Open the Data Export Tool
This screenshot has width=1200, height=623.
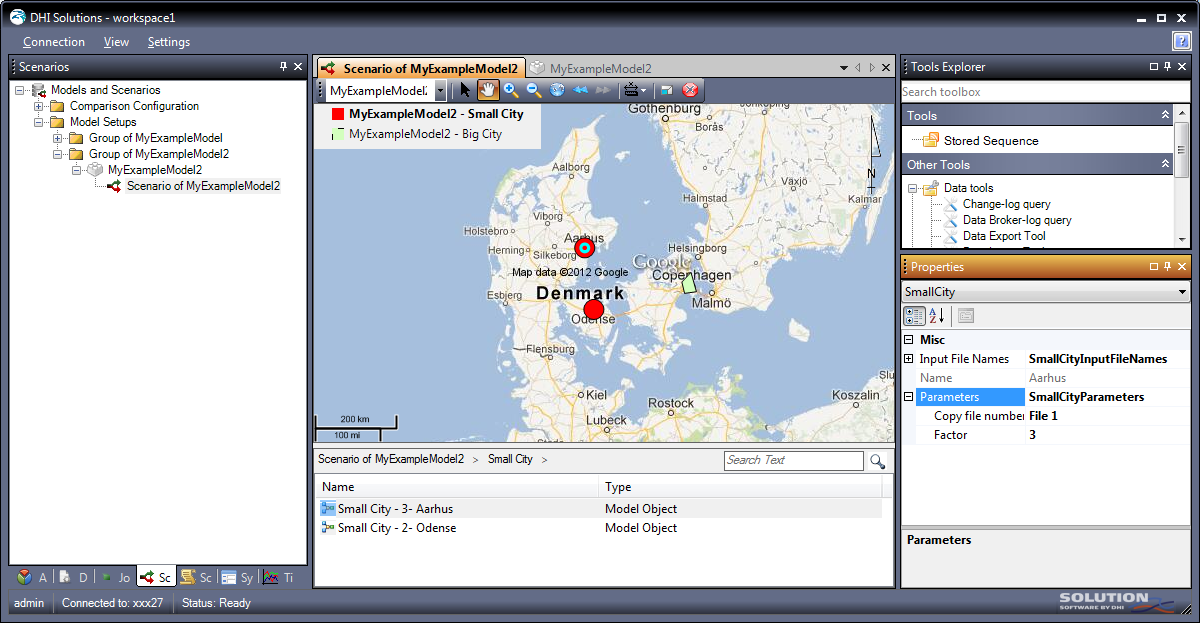pyautogui.click(x=1003, y=236)
